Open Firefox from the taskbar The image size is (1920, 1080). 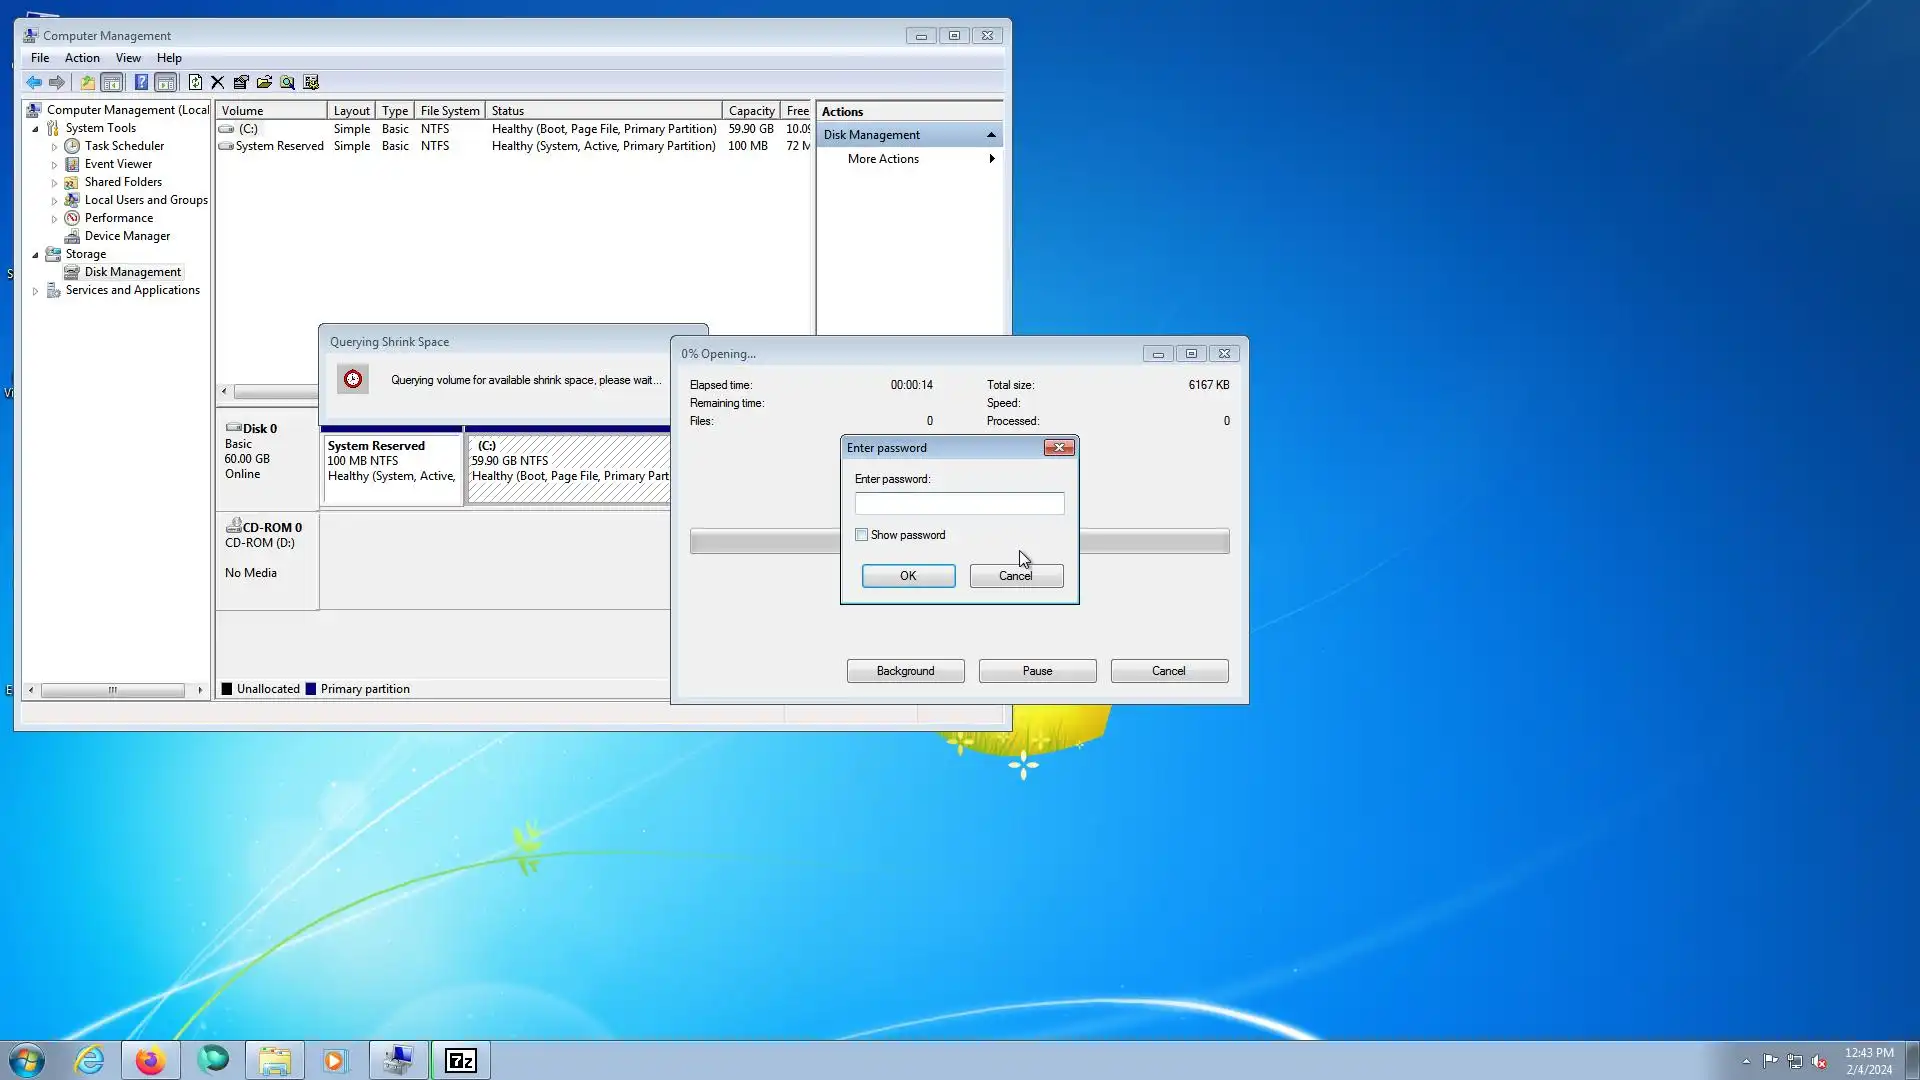click(x=150, y=1060)
